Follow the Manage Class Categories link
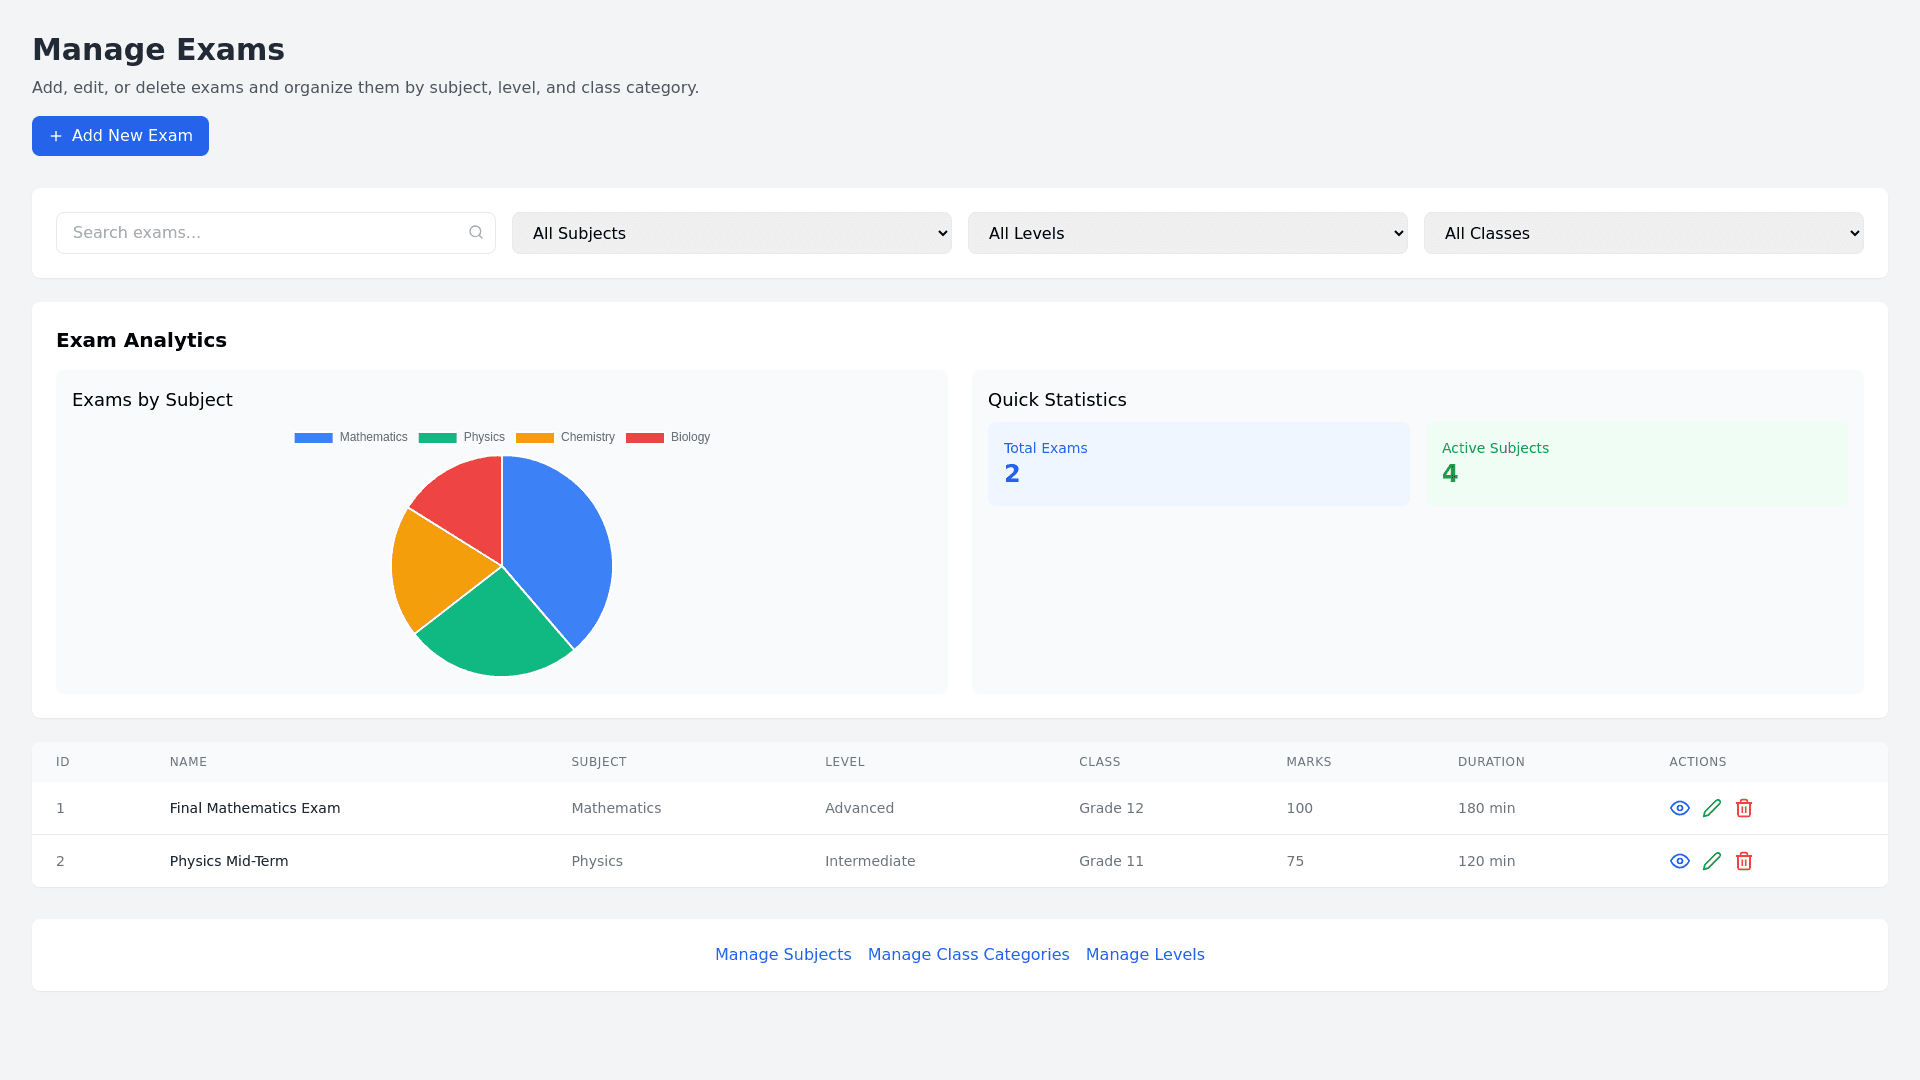 pos(967,954)
